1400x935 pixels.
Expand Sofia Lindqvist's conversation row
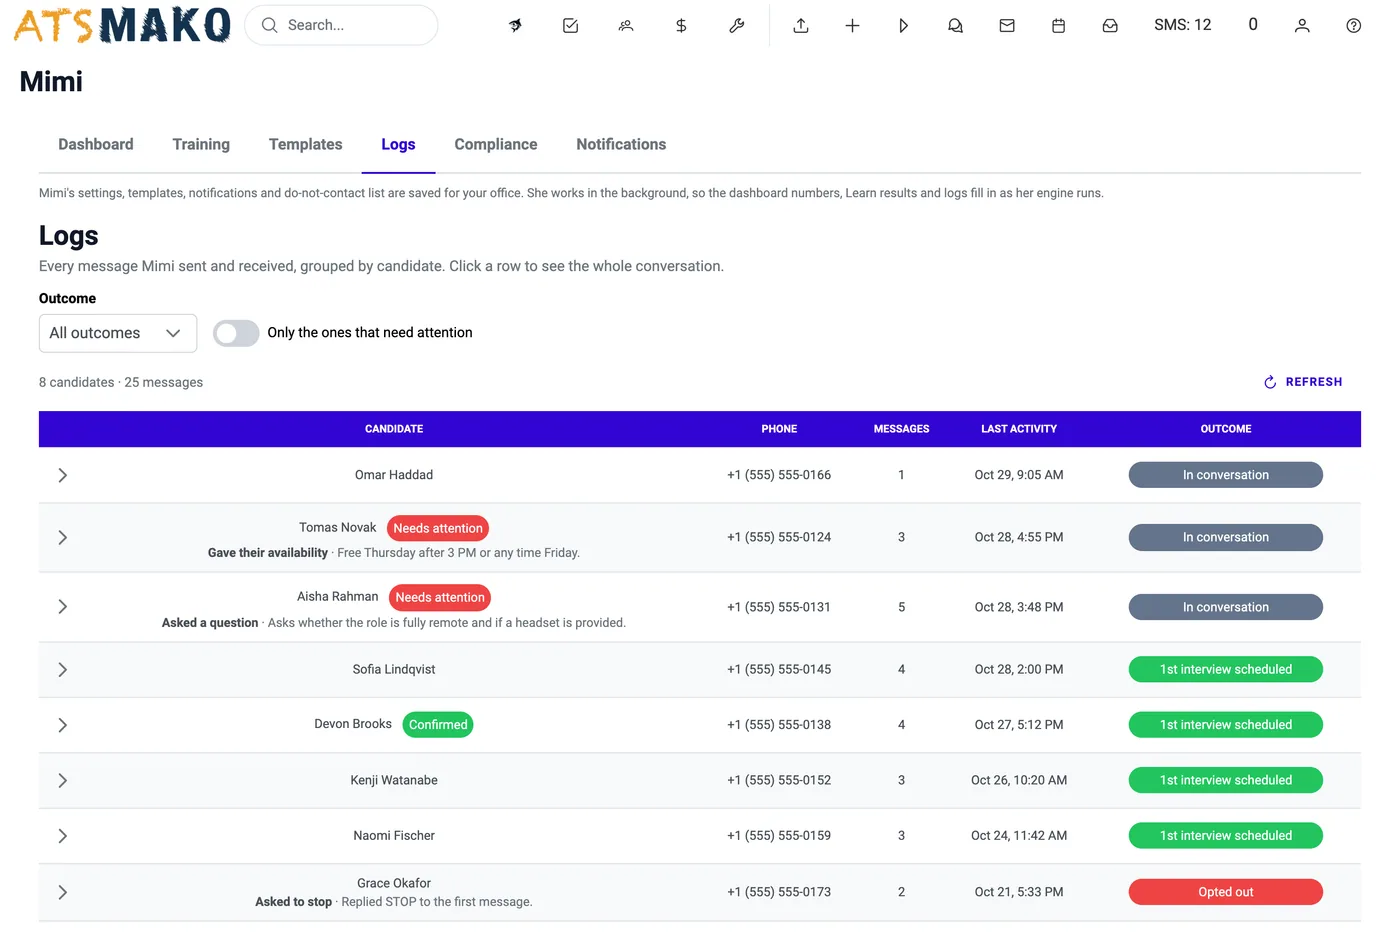click(x=62, y=670)
